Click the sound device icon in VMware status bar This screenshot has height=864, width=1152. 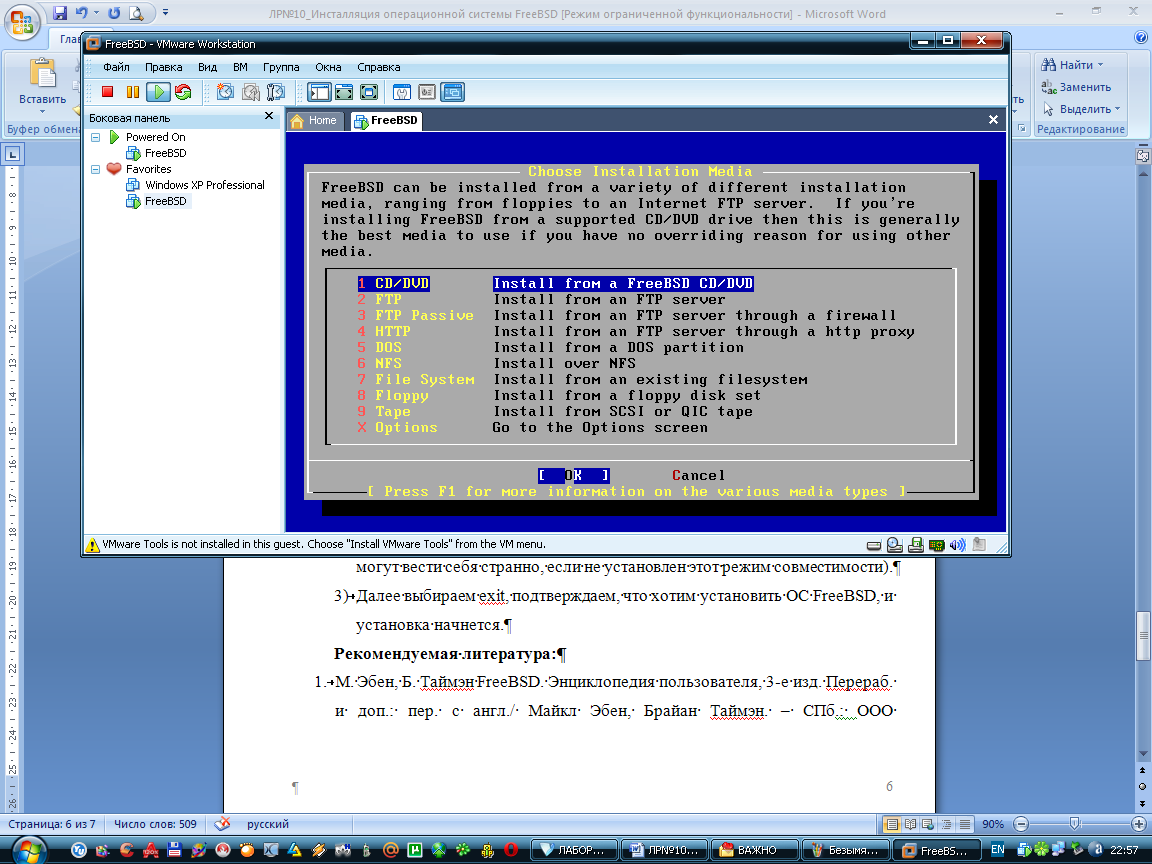[x=957, y=545]
